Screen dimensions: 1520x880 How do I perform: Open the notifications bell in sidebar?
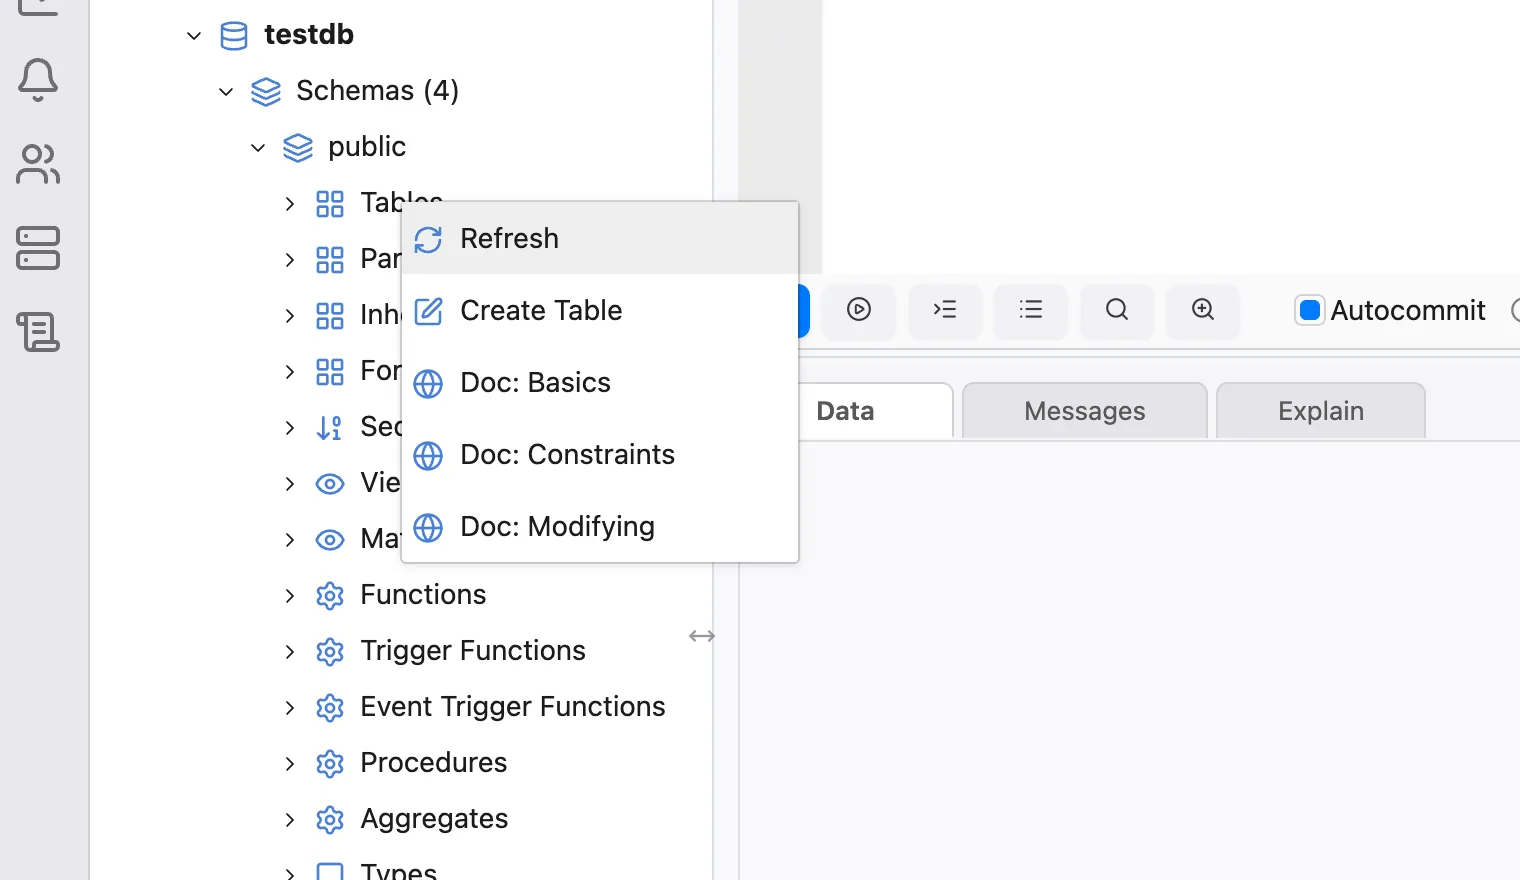(38, 80)
